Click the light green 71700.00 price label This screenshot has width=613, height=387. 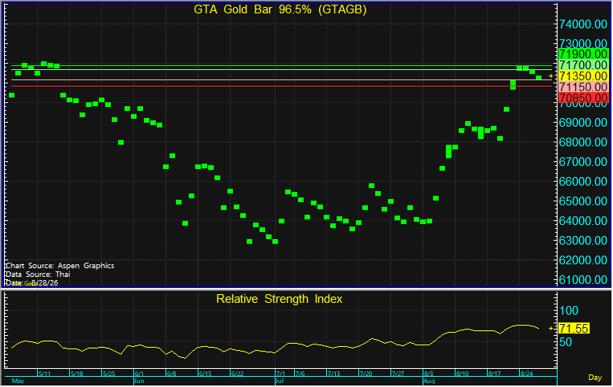click(583, 65)
